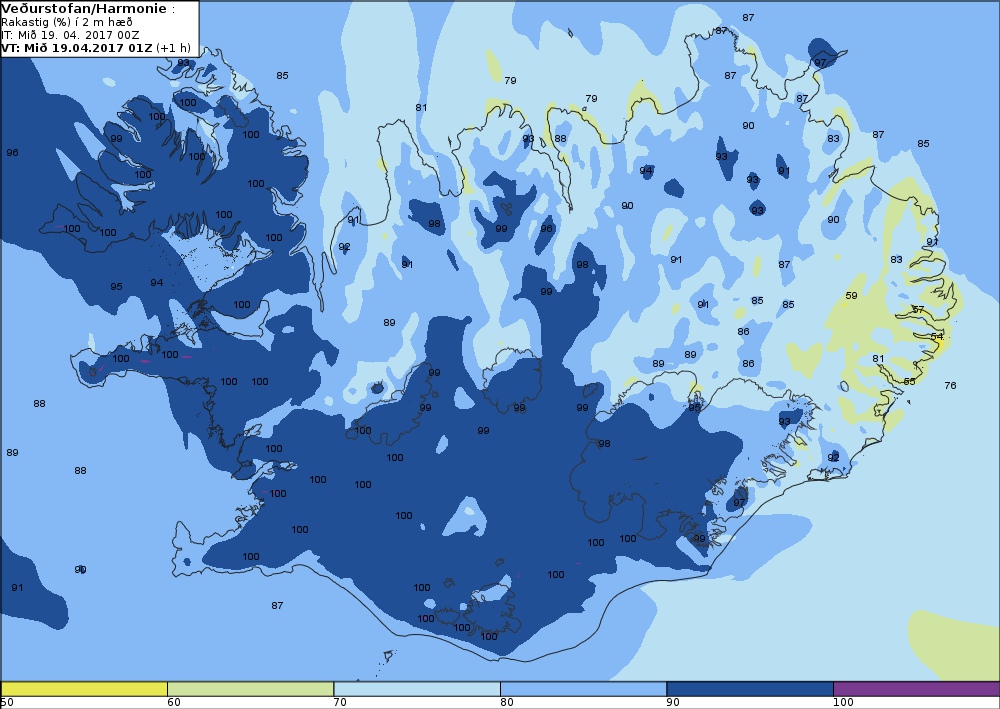Click the yellow 50–60 legend swatch
Screen dimensions: 1000x709
click(84, 689)
